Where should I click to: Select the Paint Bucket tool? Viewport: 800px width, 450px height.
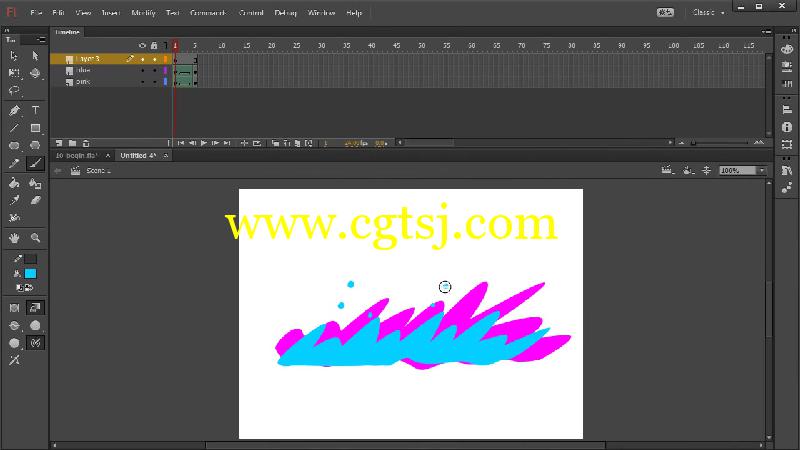tap(14, 183)
